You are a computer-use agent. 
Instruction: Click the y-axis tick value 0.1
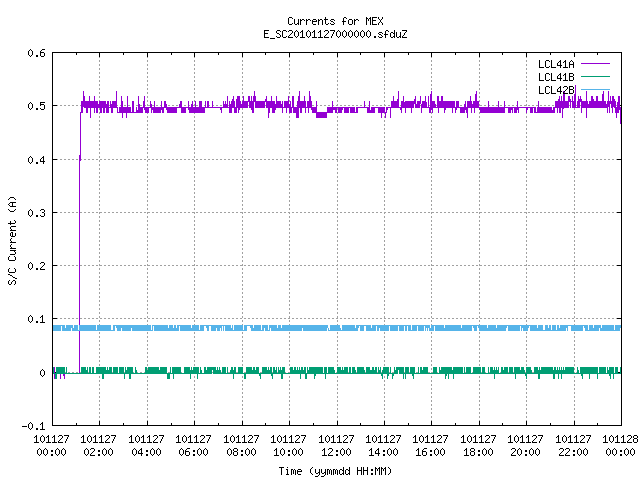(36, 319)
